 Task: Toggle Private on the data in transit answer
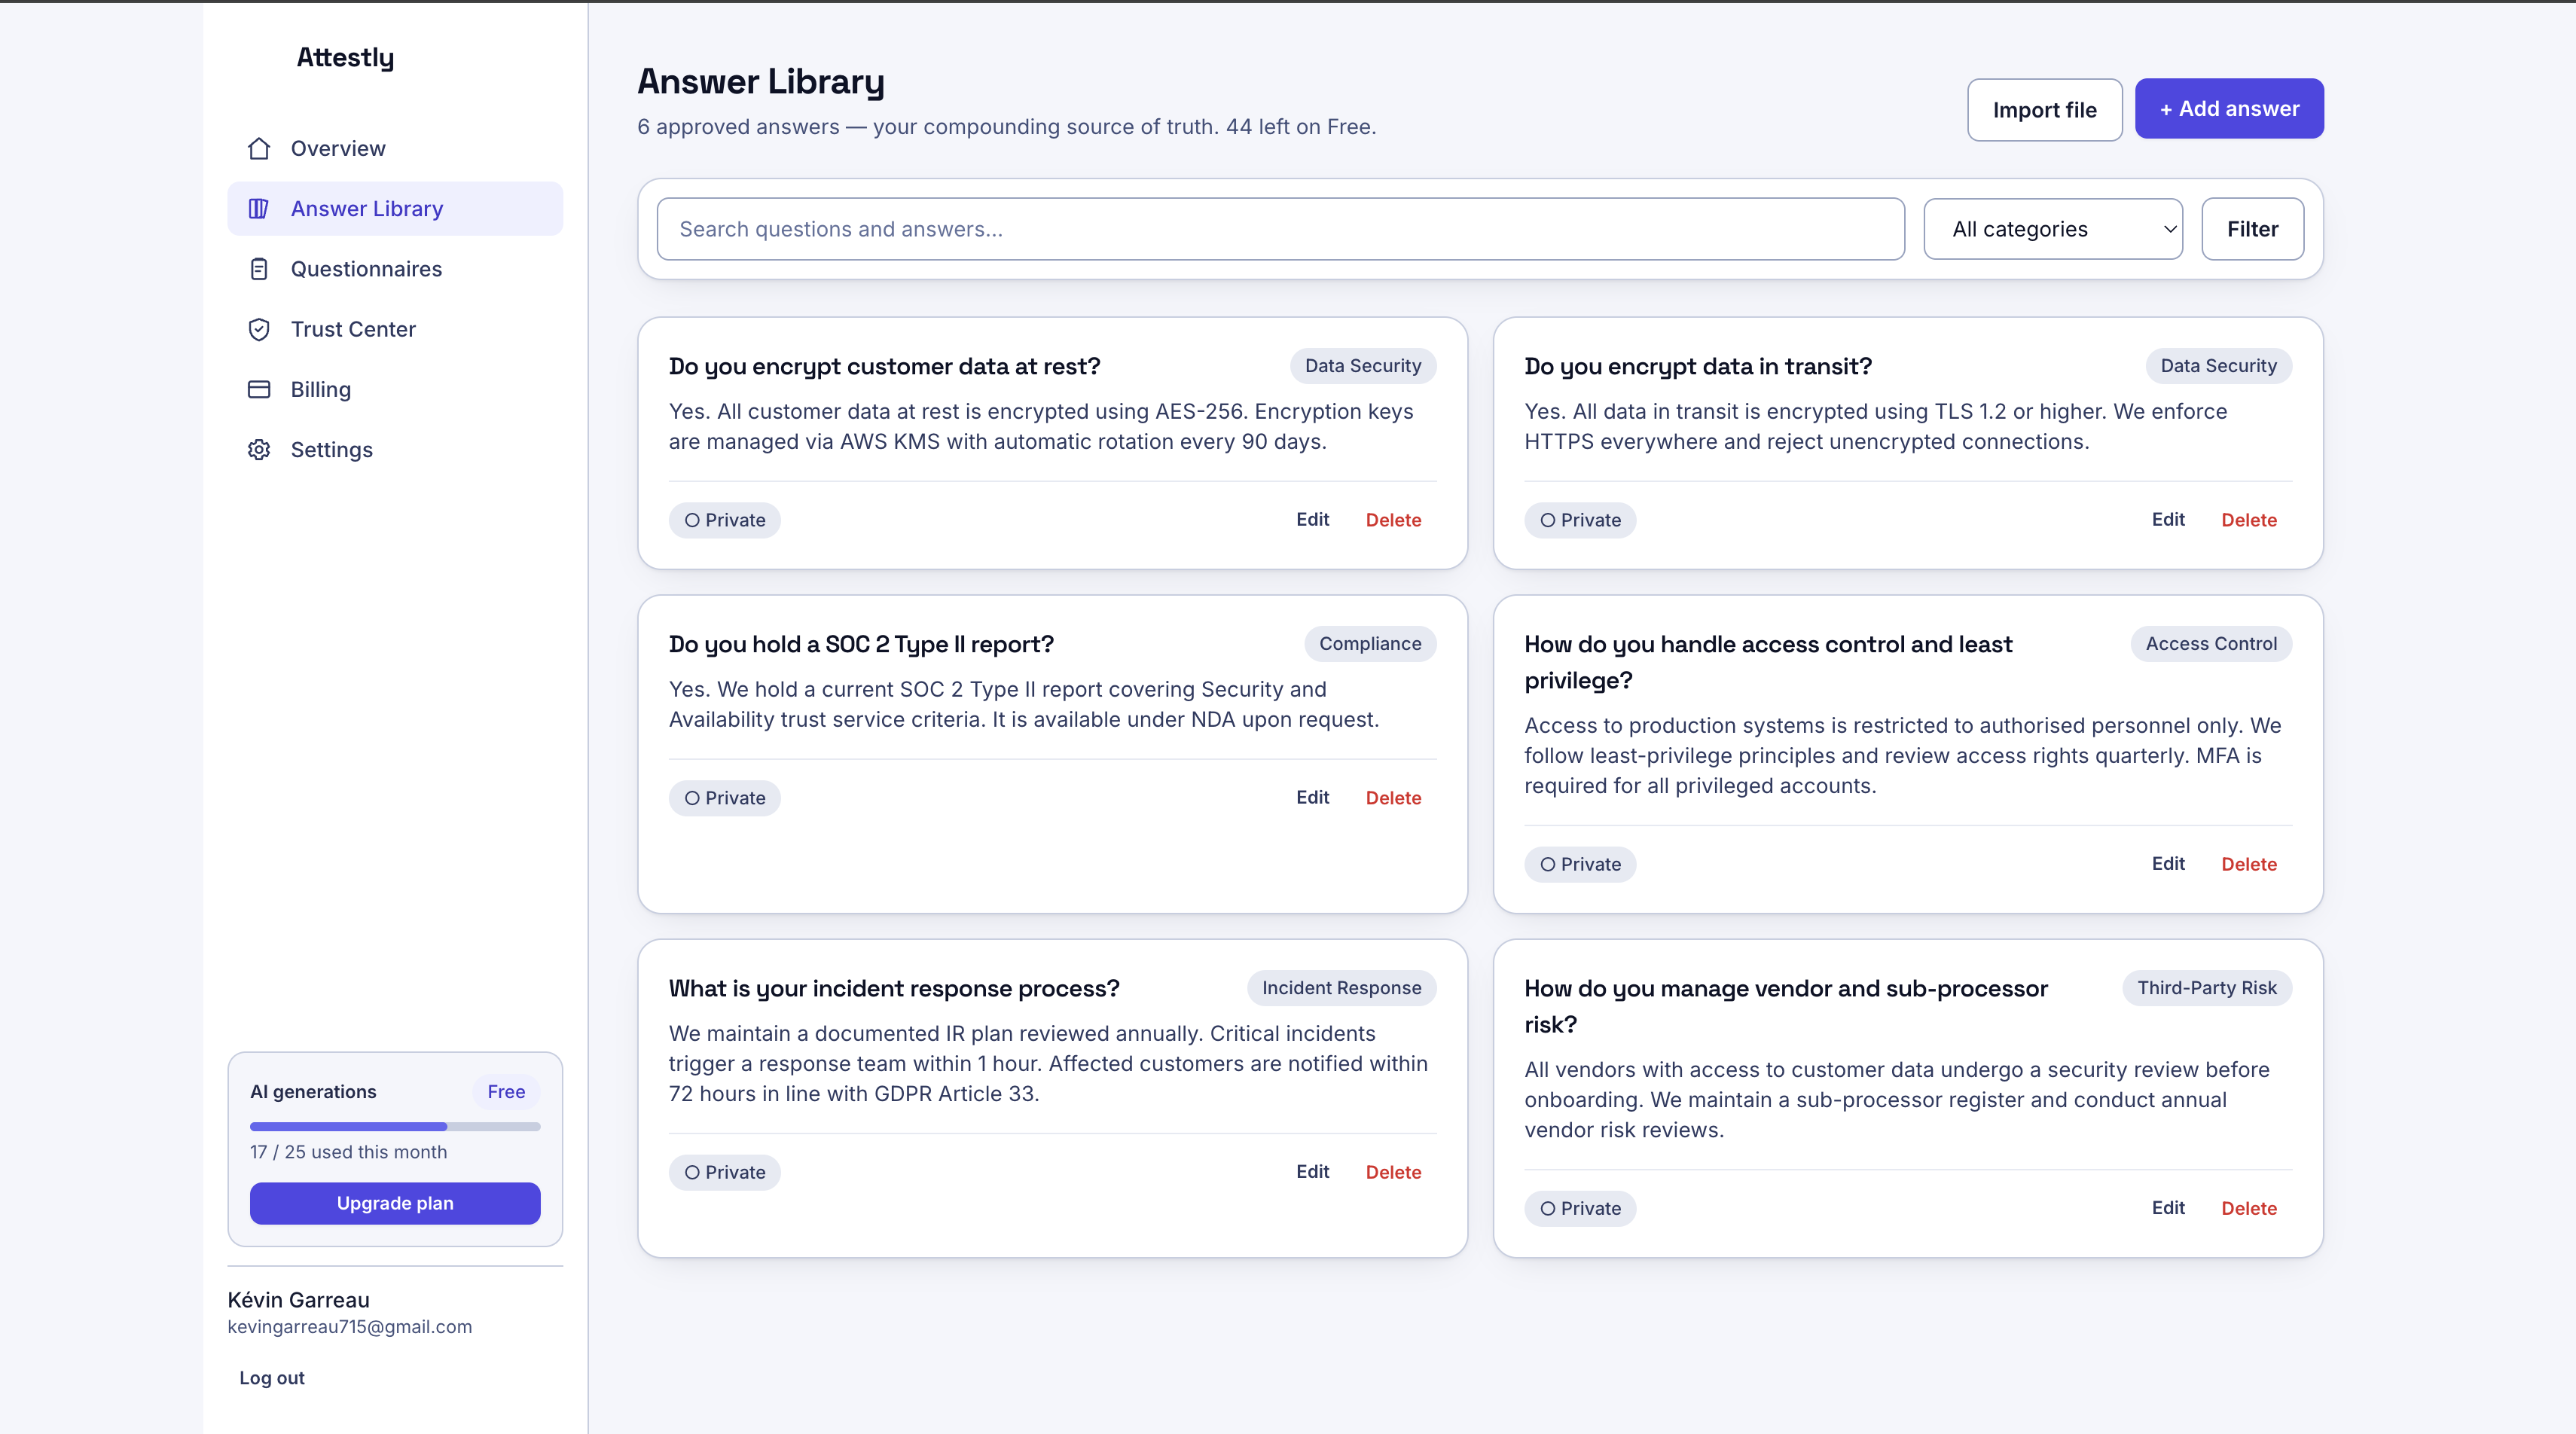coord(1580,520)
